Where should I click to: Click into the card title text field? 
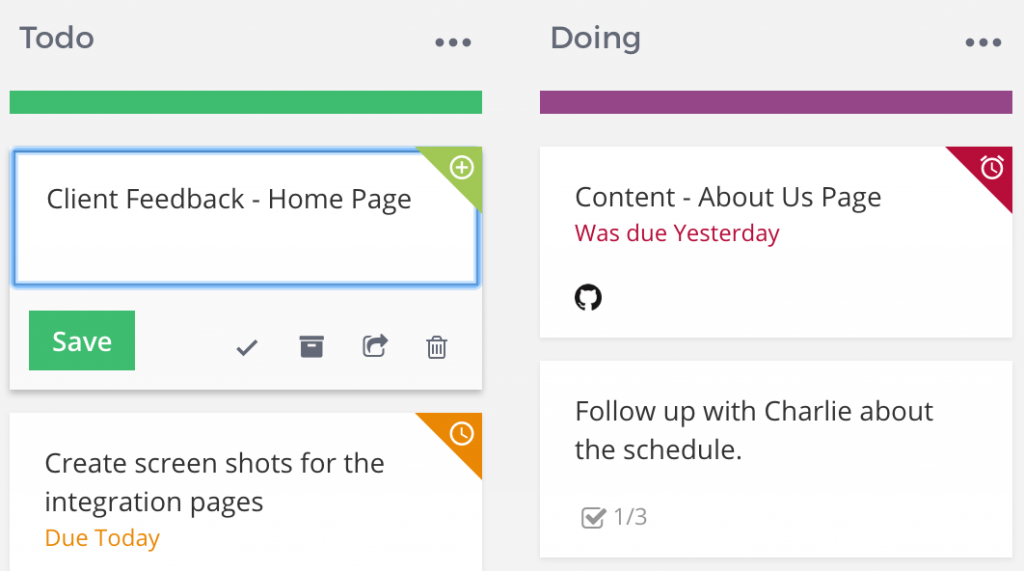[x=246, y=218]
